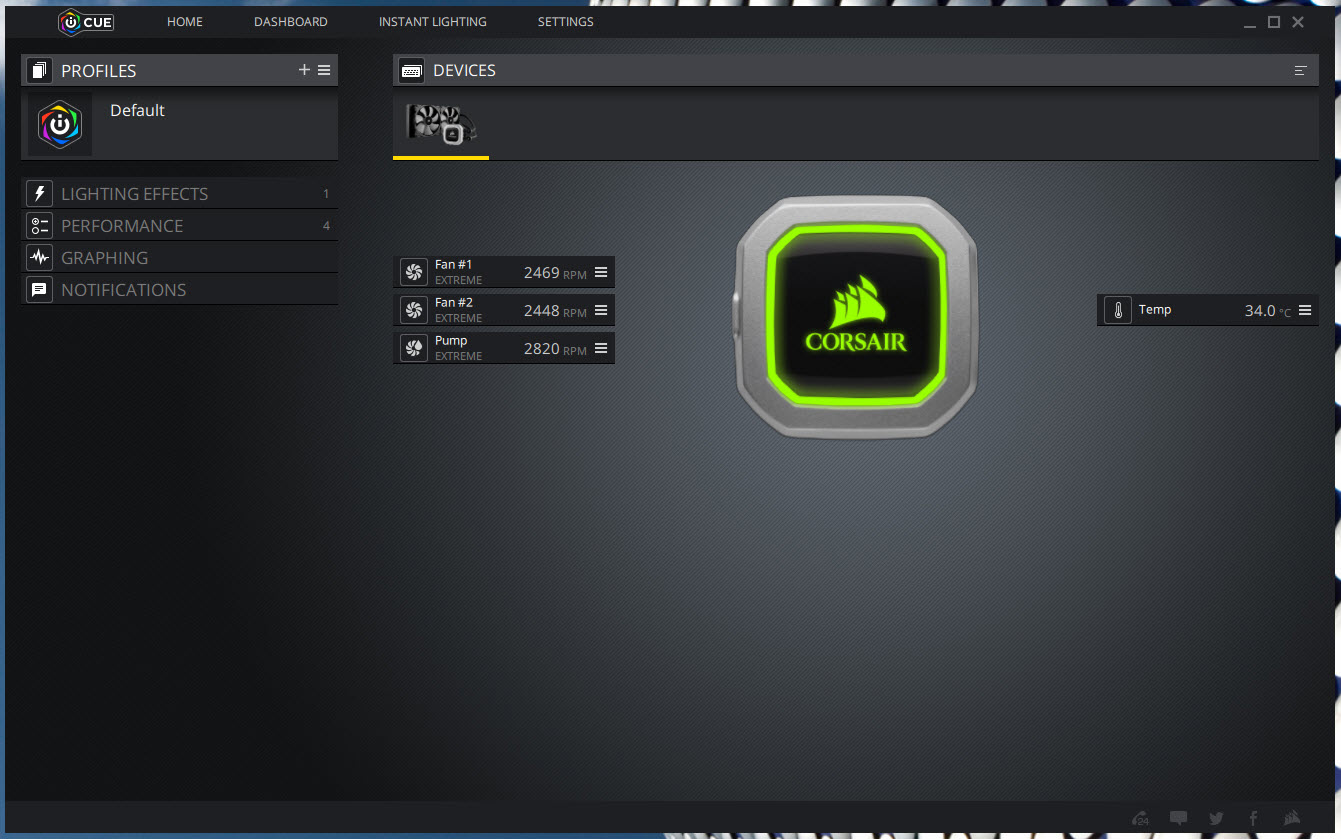Open the SETTINGS menu
The width and height of the screenshot is (1341, 839).
click(x=566, y=22)
